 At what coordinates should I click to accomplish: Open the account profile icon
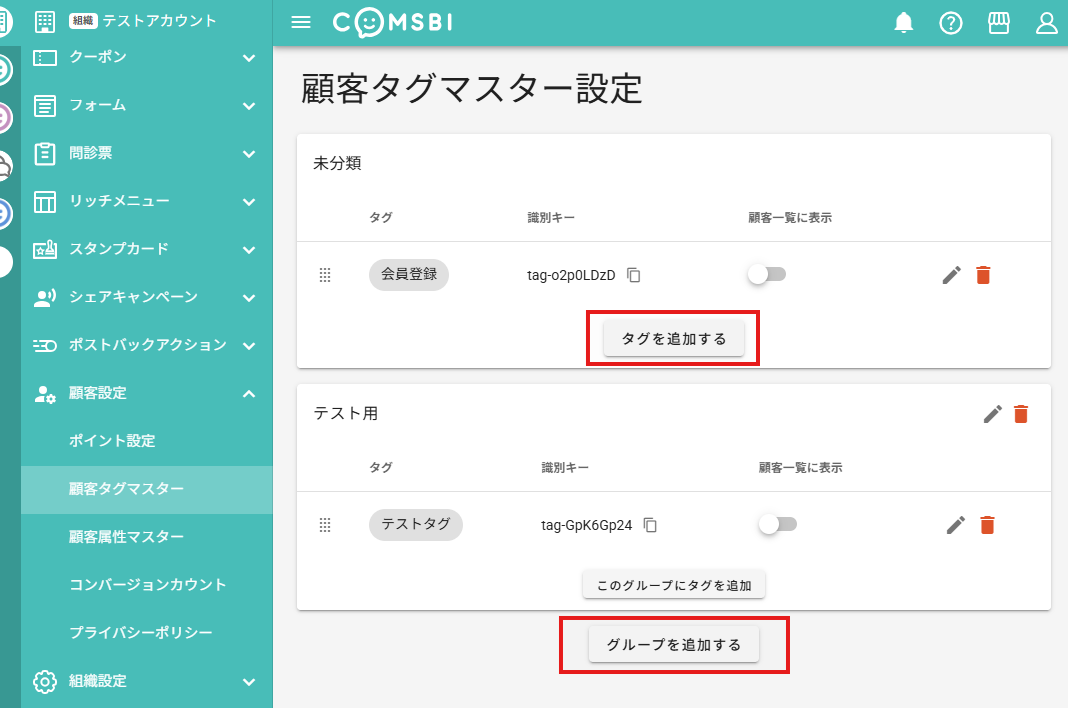(x=1046, y=22)
